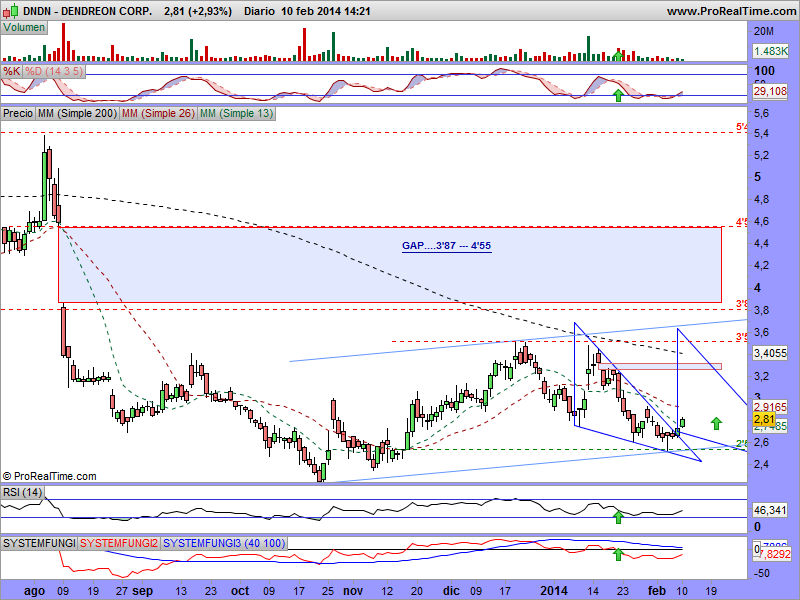Click the sep month label on time axis
The height and width of the screenshot is (600, 800).
142,591
